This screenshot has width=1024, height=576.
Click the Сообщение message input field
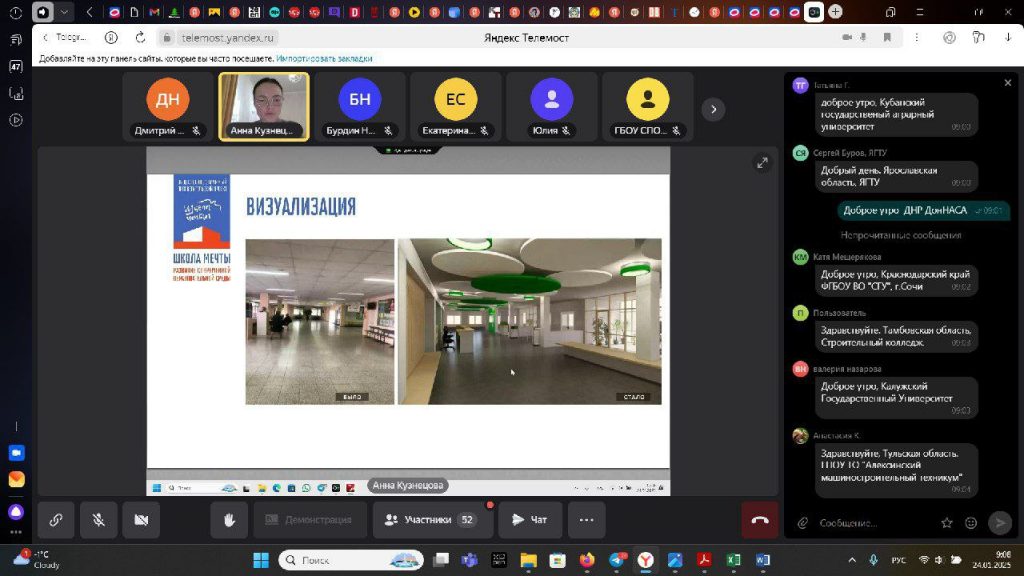[x=870, y=523]
